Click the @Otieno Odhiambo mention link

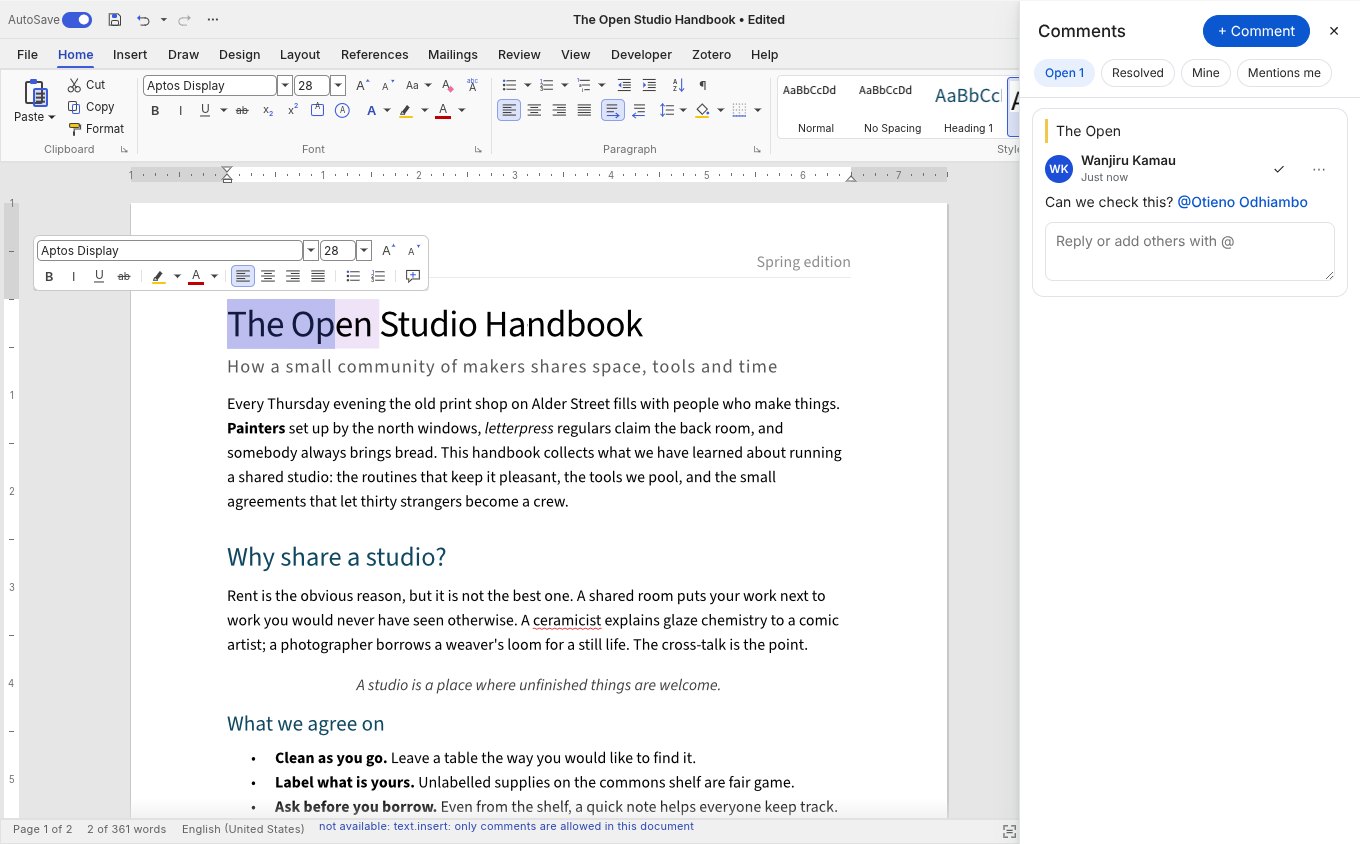click(x=1242, y=202)
